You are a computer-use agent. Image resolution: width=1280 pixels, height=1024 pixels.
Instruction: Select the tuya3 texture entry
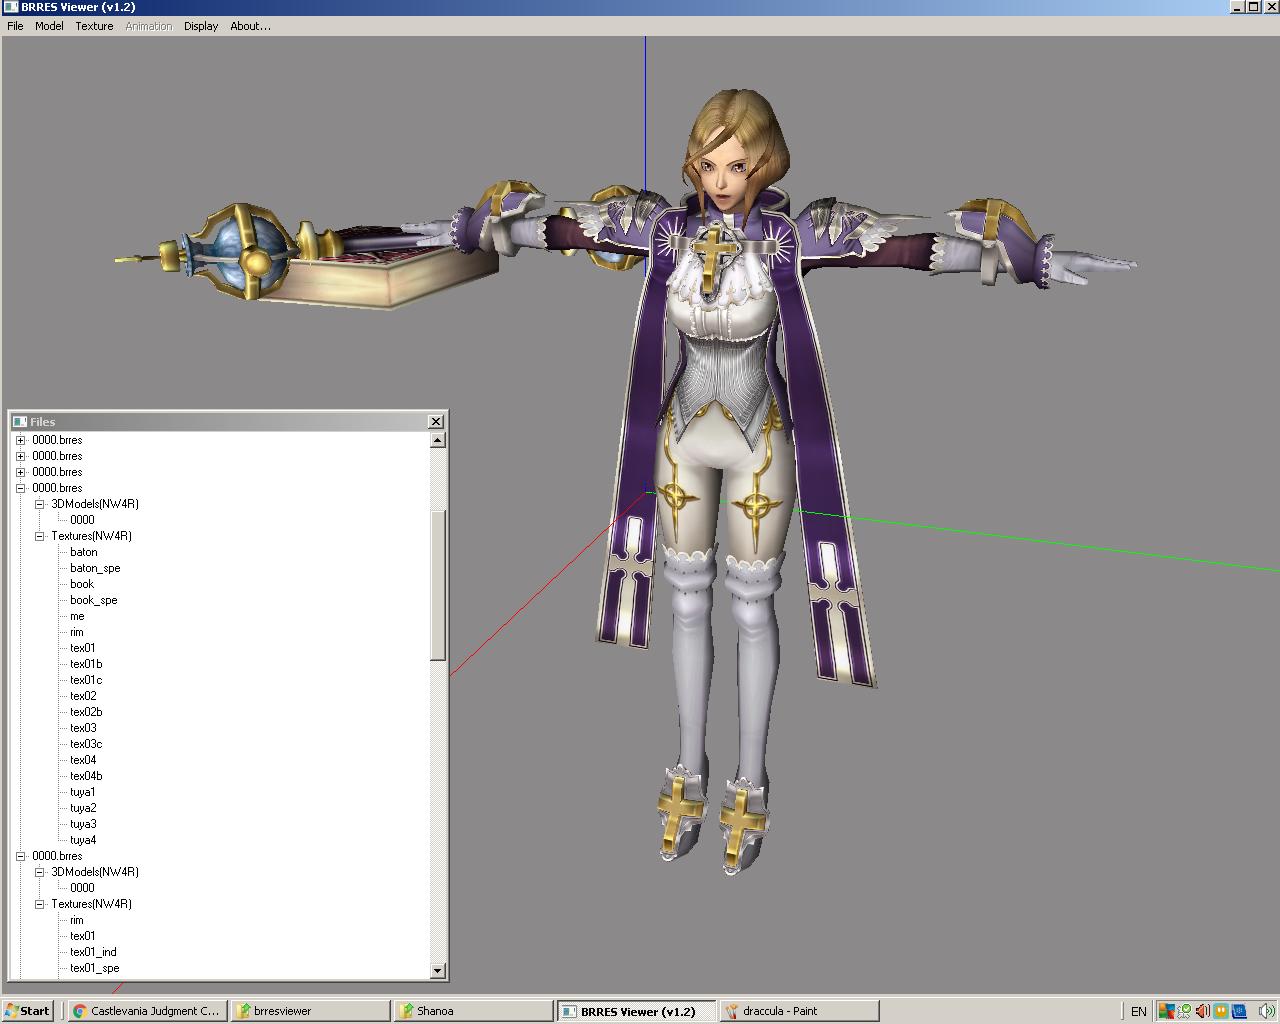[83, 823]
